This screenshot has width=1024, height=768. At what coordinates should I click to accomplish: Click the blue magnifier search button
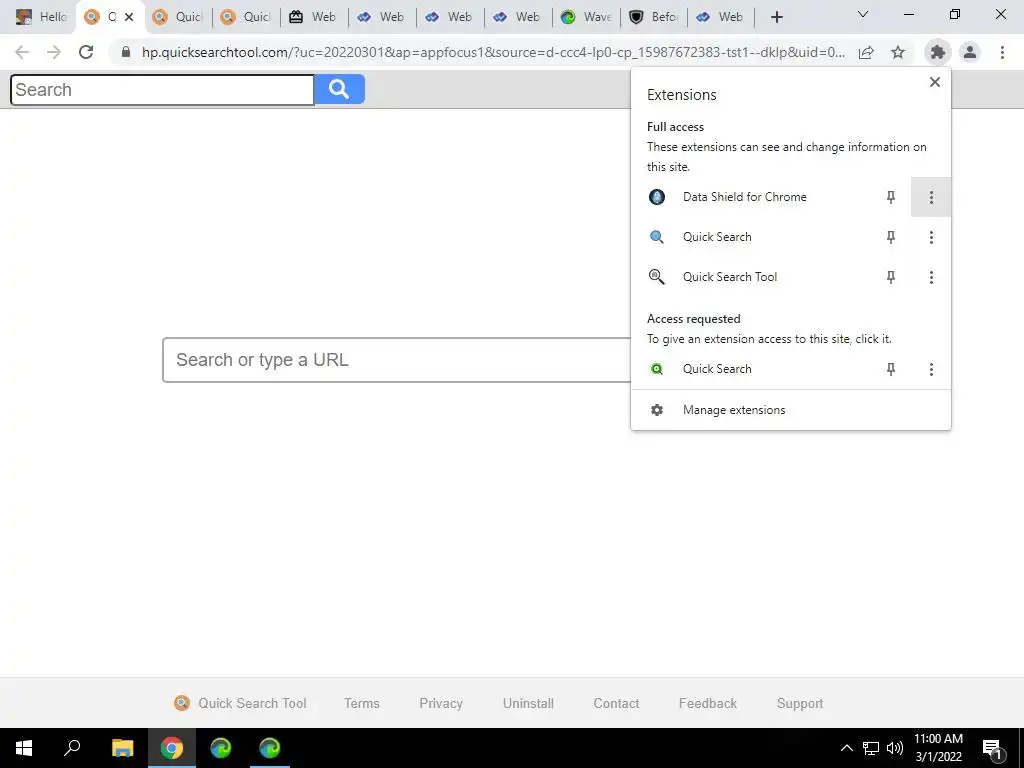339,89
